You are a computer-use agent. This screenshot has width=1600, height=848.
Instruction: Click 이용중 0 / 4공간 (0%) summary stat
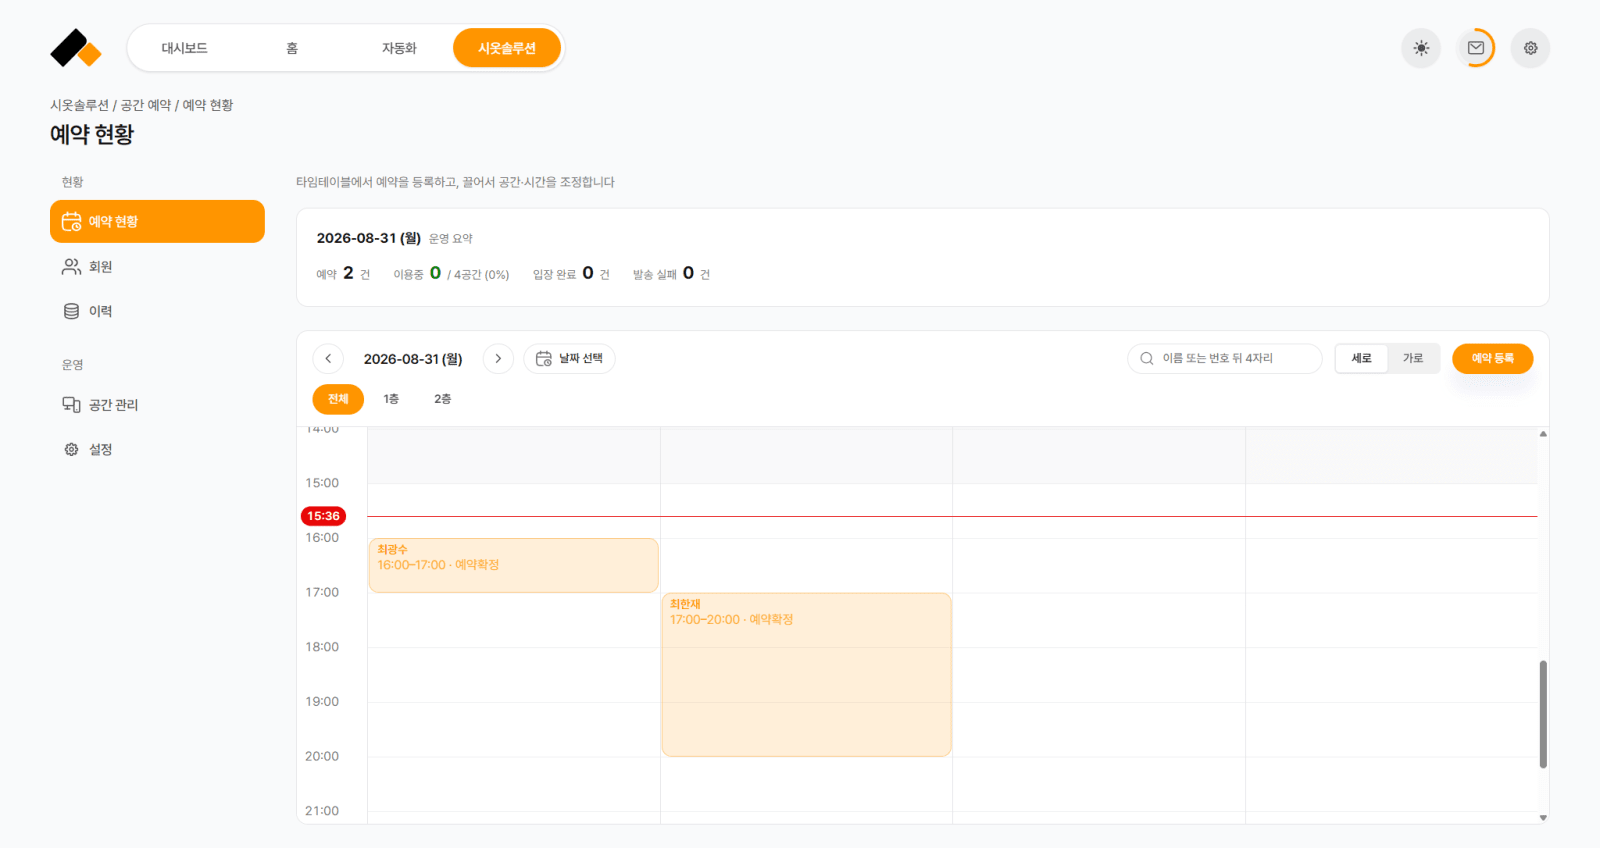pyautogui.click(x=451, y=273)
